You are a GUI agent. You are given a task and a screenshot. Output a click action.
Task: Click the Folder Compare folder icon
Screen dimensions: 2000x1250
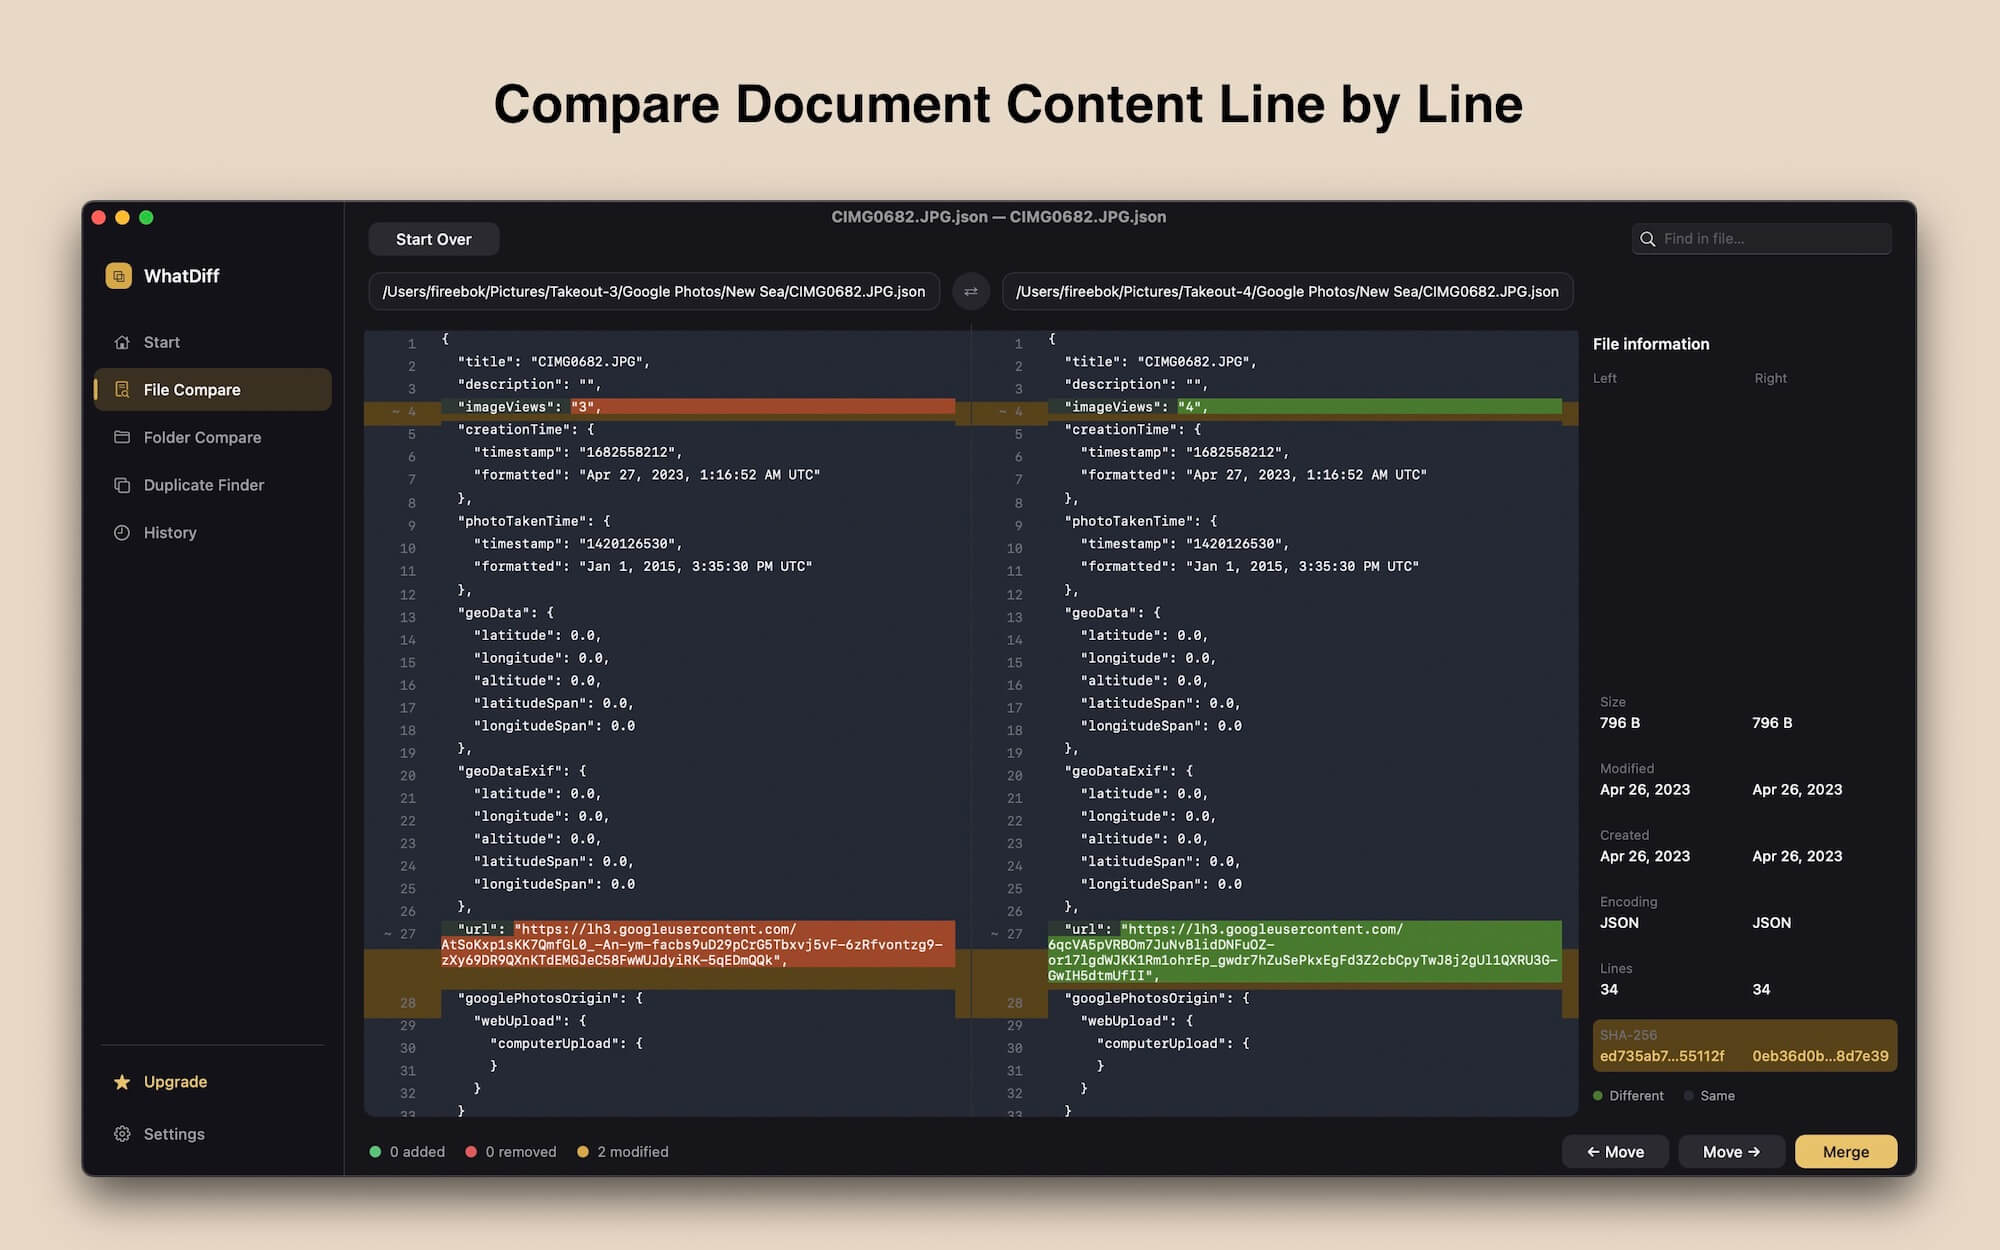[122, 437]
